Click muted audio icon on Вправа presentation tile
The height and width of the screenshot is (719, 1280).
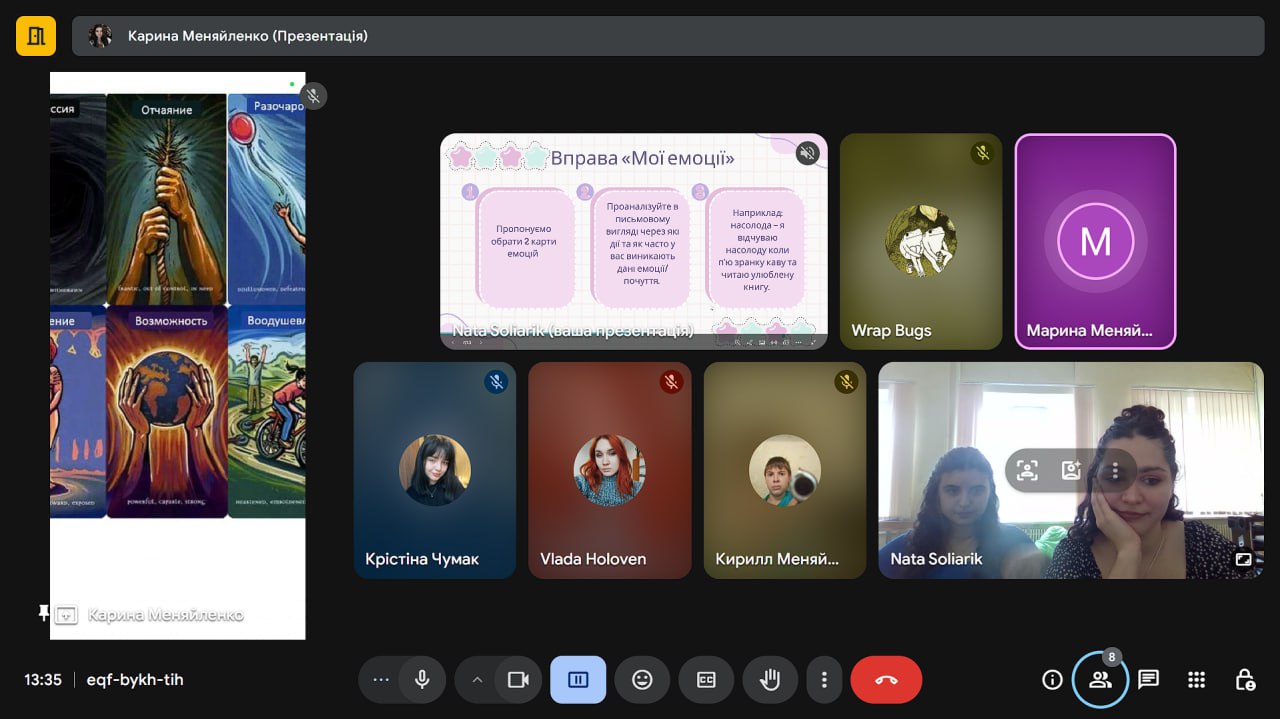(x=807, y=153)
